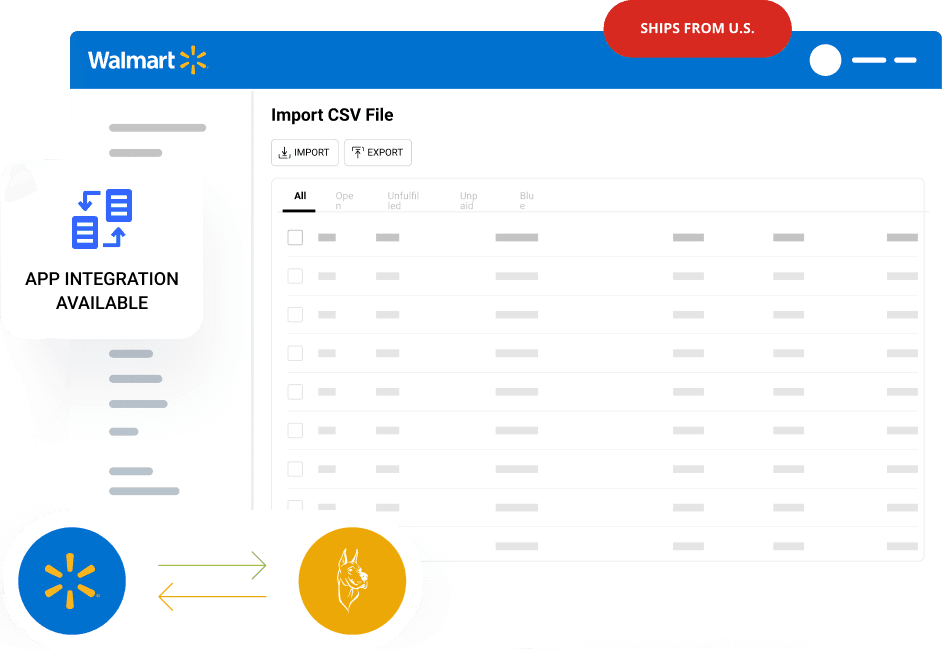Click the App Integration Available card

[x=102, y=250]
